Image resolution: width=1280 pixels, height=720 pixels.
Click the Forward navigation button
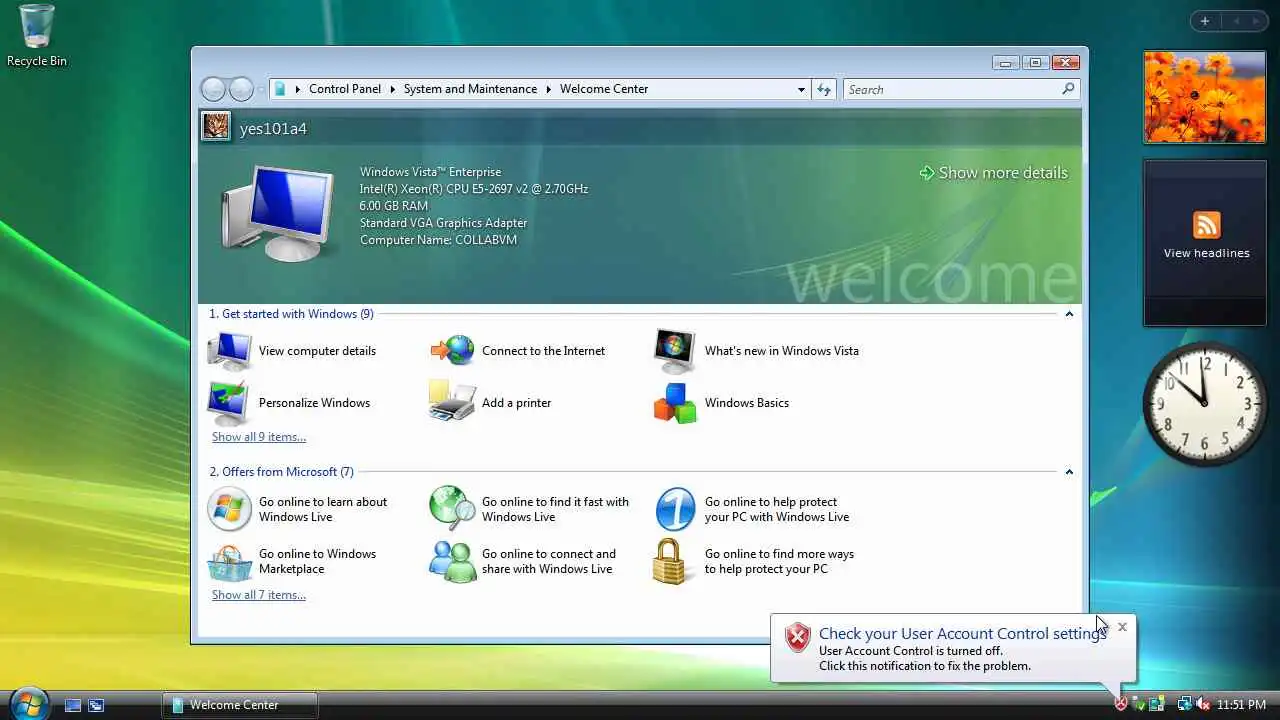[241, 89]
